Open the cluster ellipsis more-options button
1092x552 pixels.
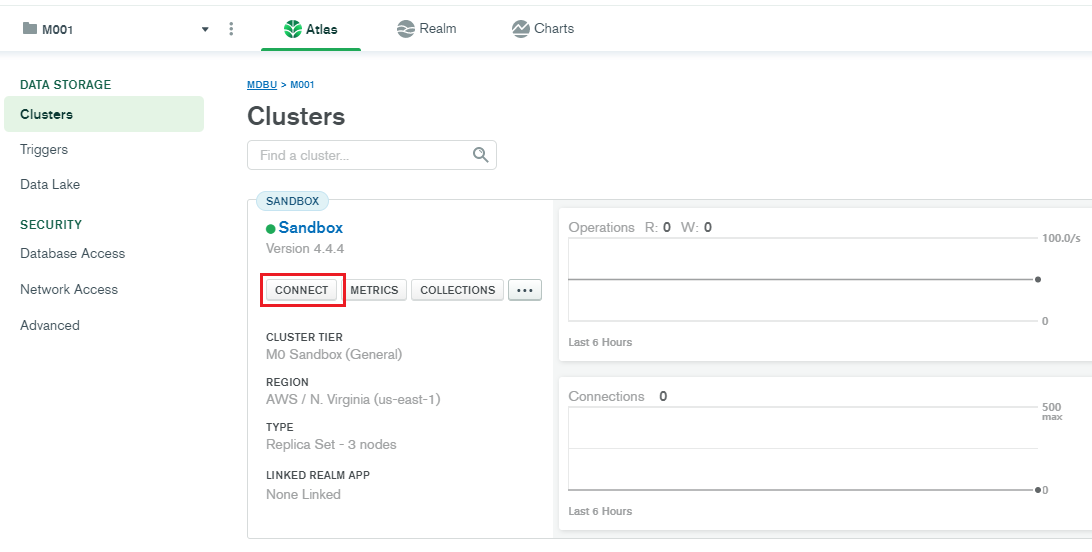[x=525, y=290]
